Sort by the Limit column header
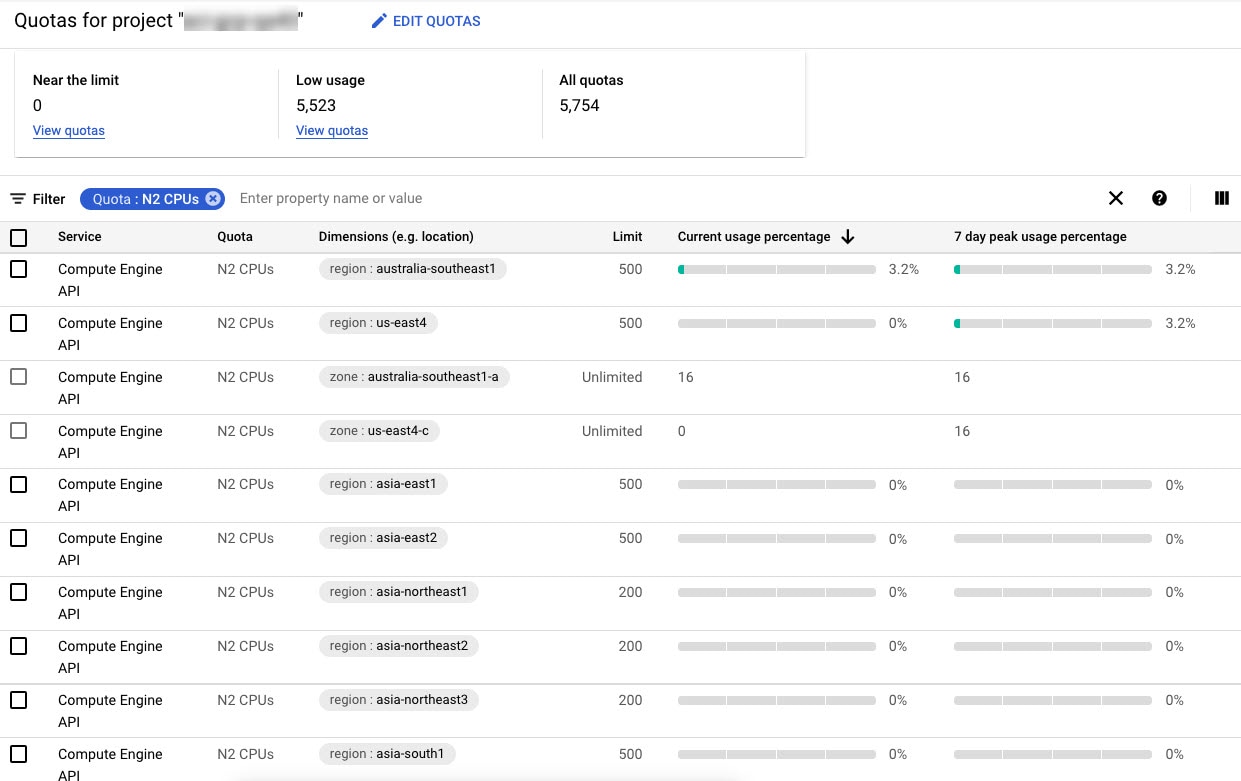This screenshot has height=781, width=1241. click(x=627, y=236)
